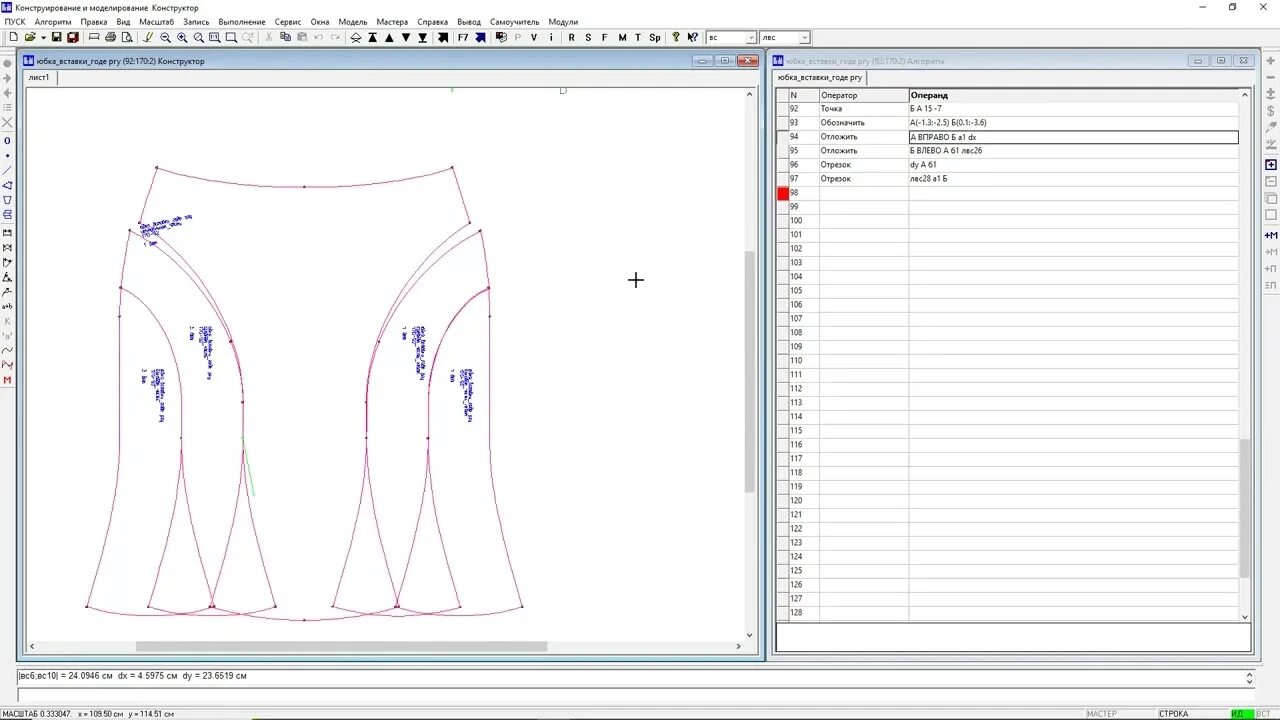Minimize the Алгоритм child window
The height and width of the screenshot is (720, 1280).
pos(1198,61)
